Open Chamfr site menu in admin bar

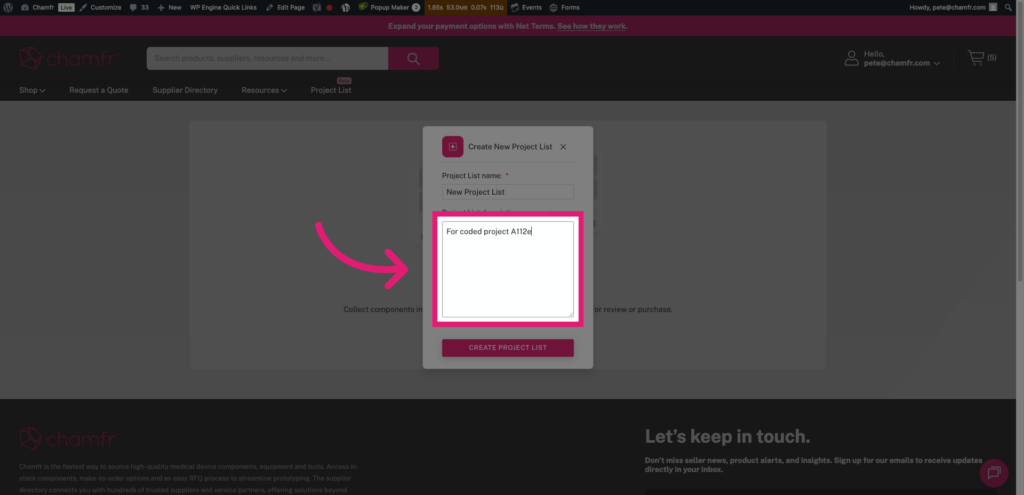tap(38, 7)
